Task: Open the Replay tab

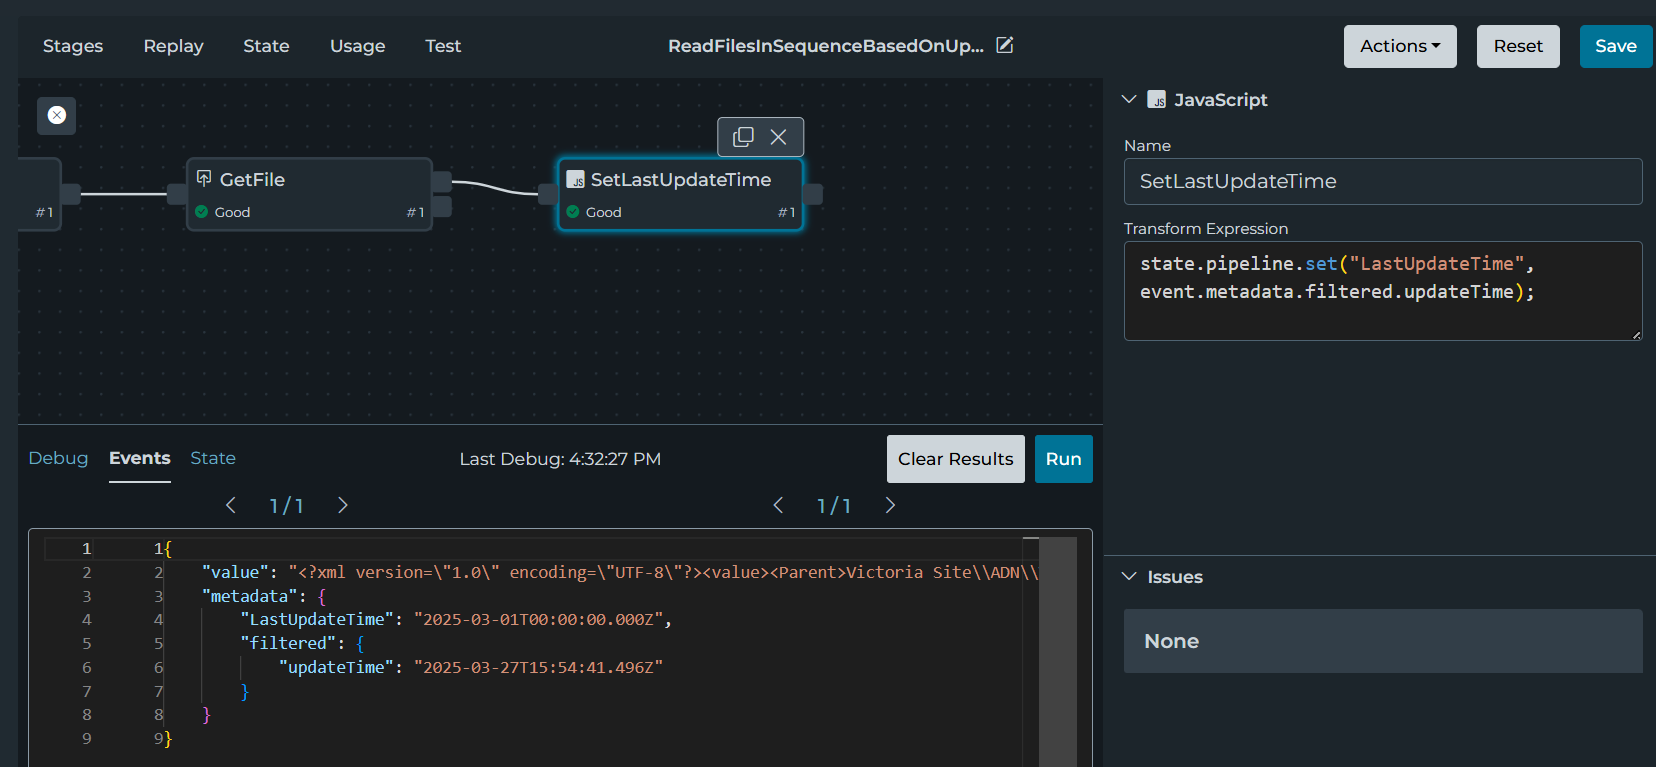Action: point(173,46)
